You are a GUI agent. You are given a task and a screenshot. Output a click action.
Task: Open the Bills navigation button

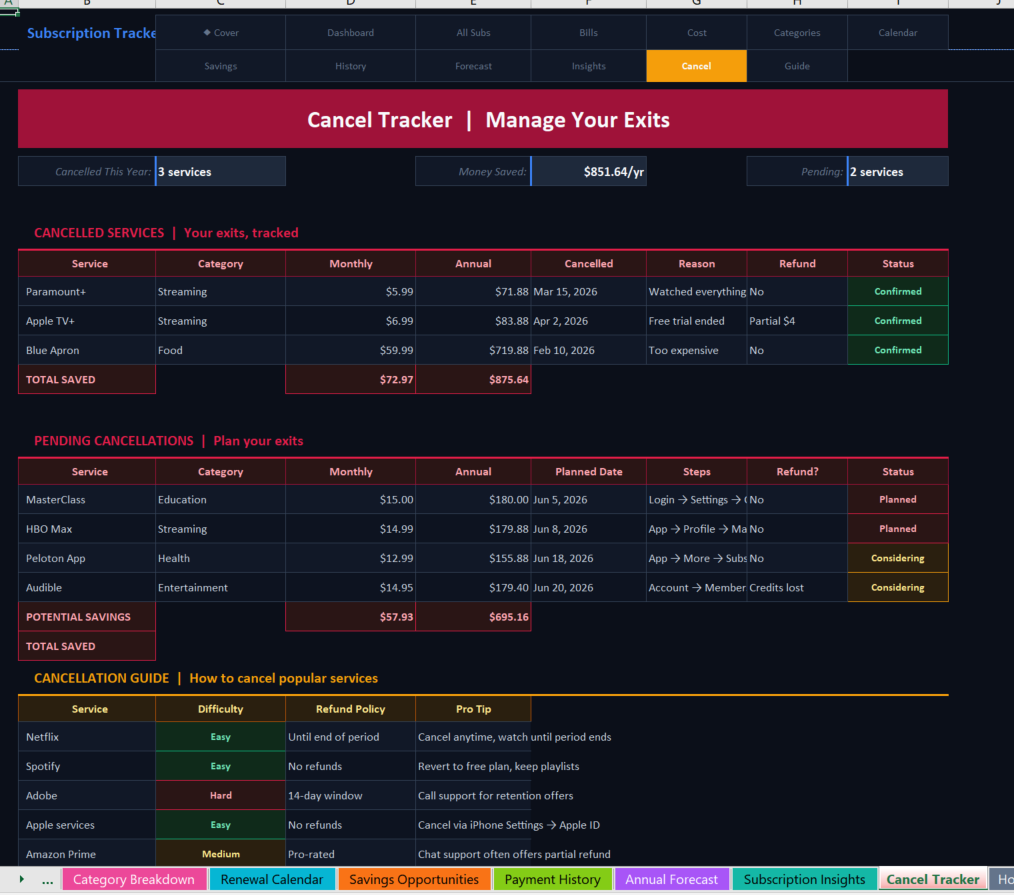[588, 32]
